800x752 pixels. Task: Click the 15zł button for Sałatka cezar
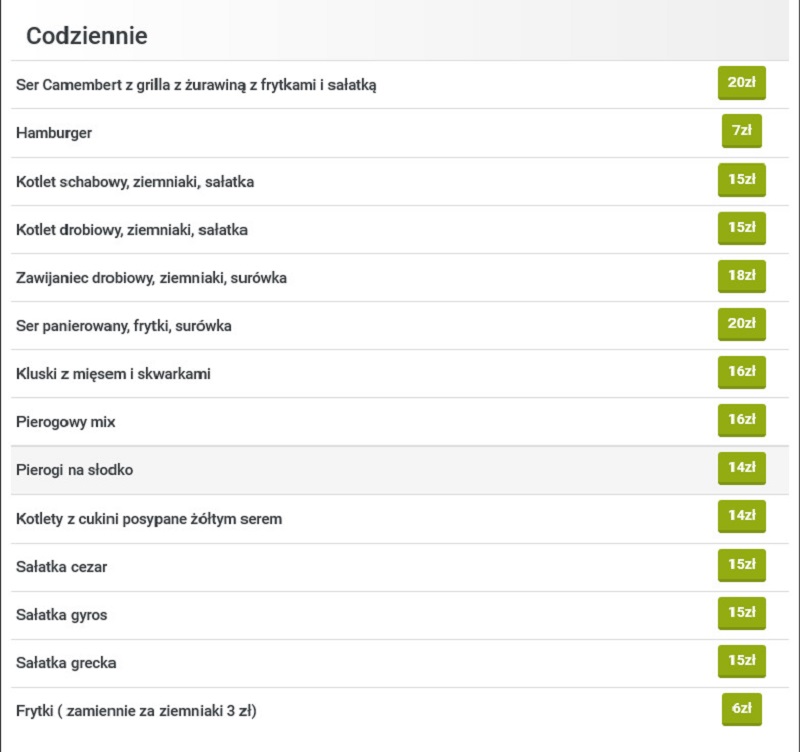point(741,565)
